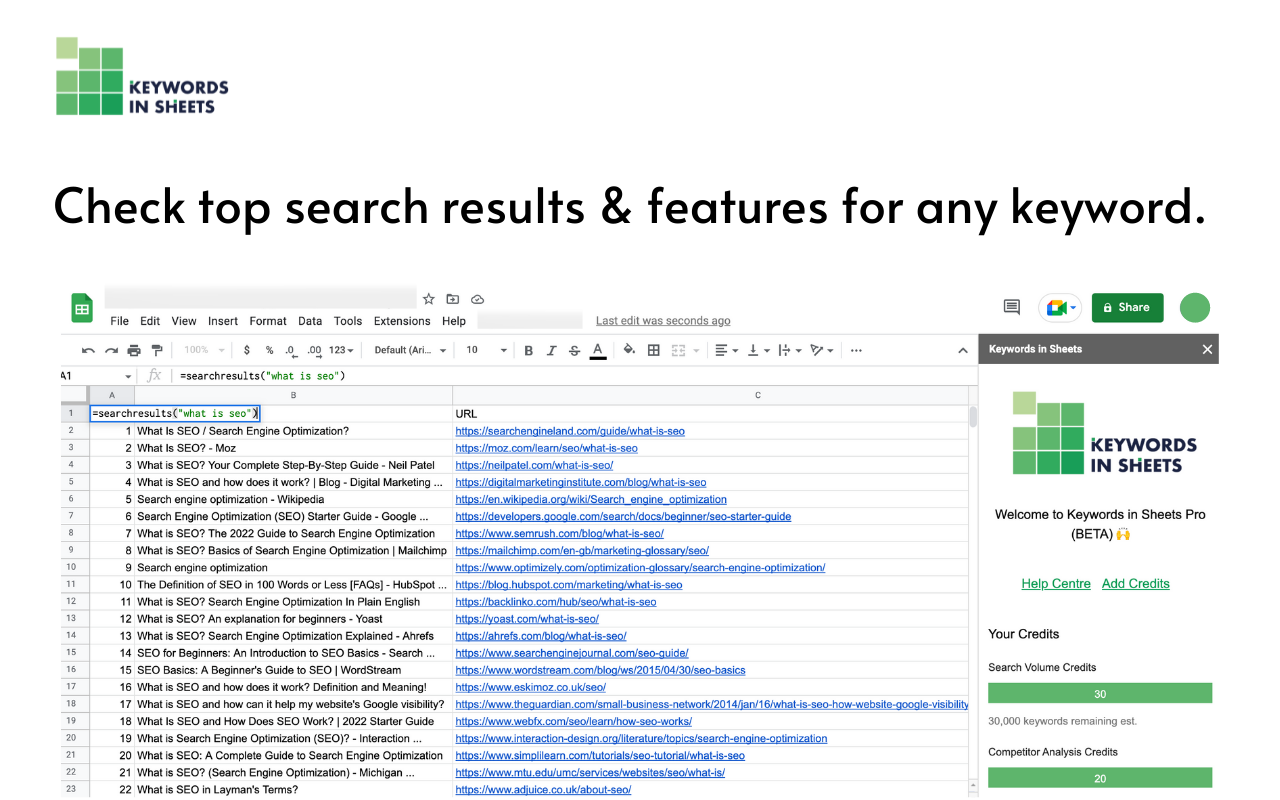
Task: Toggle bold formatting
Action: coord(529,350)
